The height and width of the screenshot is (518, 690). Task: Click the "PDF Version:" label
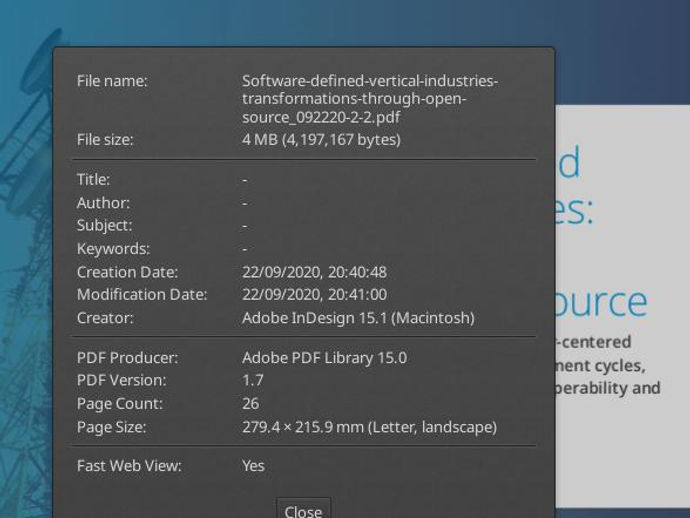121,380
